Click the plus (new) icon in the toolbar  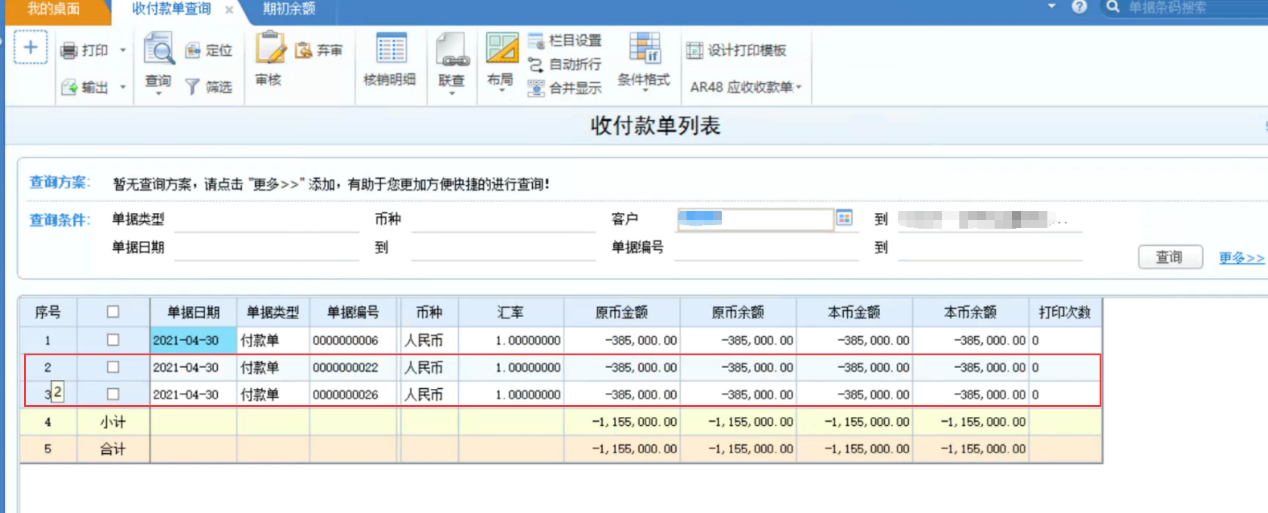30,48
